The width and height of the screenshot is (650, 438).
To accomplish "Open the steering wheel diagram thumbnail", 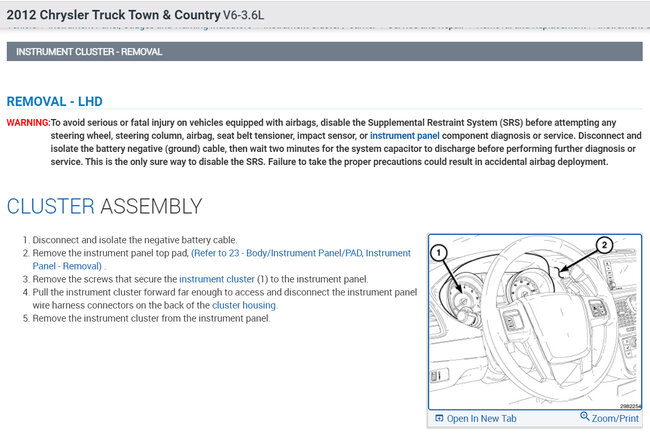I will click(x=535, y=322).
